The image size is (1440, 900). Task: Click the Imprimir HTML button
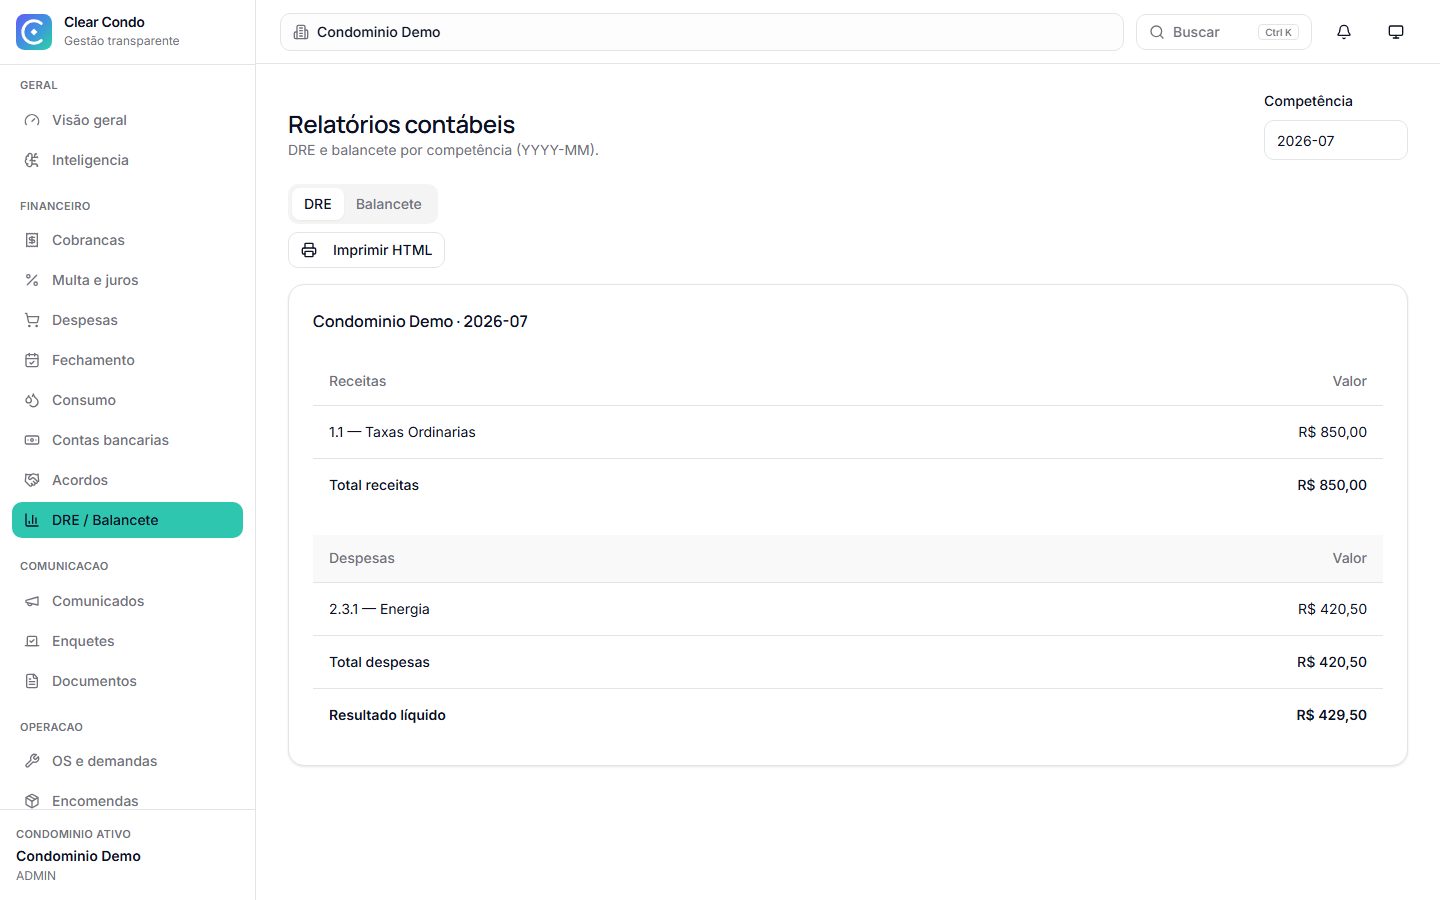[366, 250]
